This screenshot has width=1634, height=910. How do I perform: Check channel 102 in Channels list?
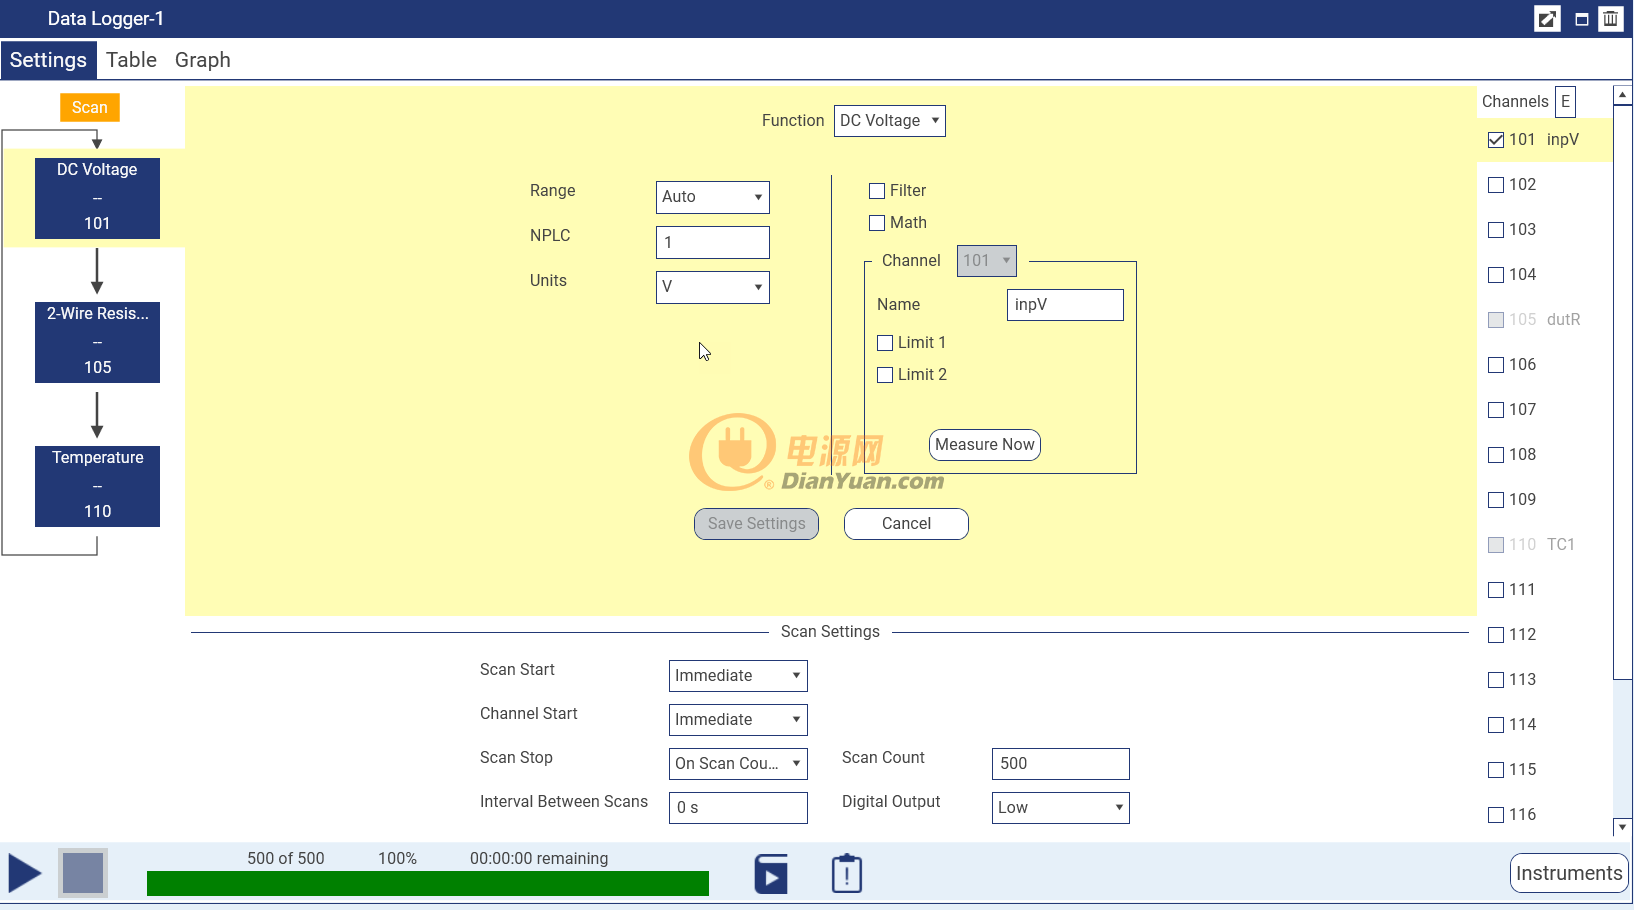pos(1496,185)
